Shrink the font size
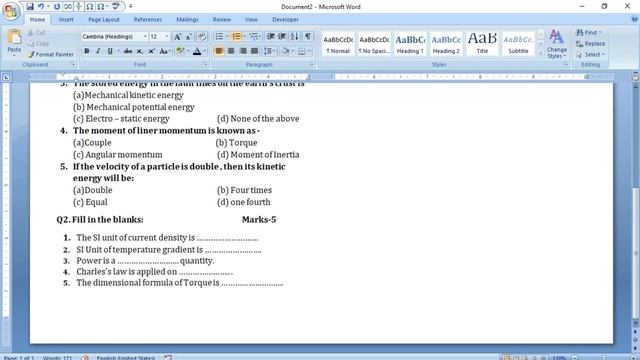Viewport: 640px width, 360px height. click(x=189, y=37)
